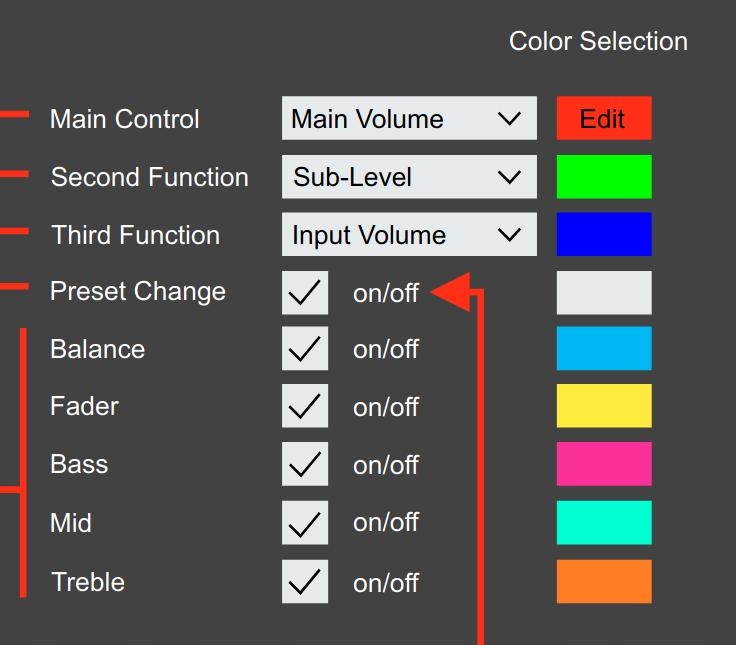736x645 pixels.
Task: Expand the Sub-Level dropdown
Action: pyautogui.click(x=408, y=177)
